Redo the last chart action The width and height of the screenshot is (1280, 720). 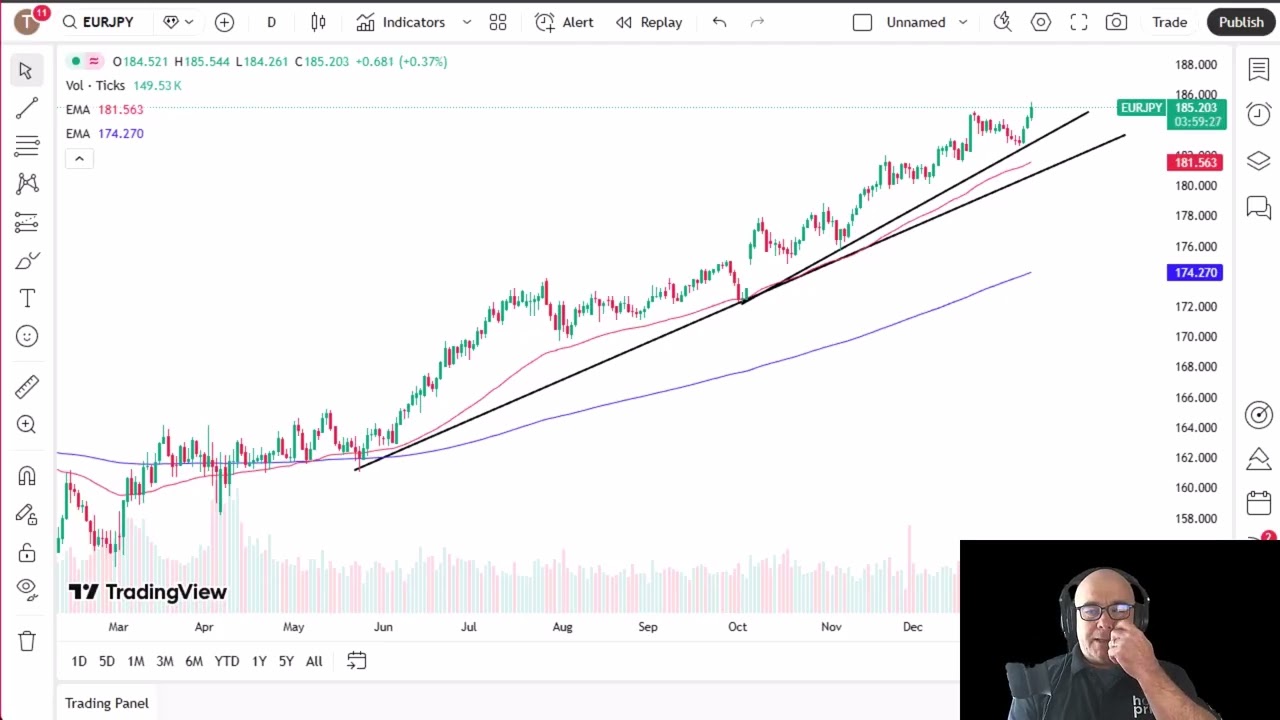[757, 22]
